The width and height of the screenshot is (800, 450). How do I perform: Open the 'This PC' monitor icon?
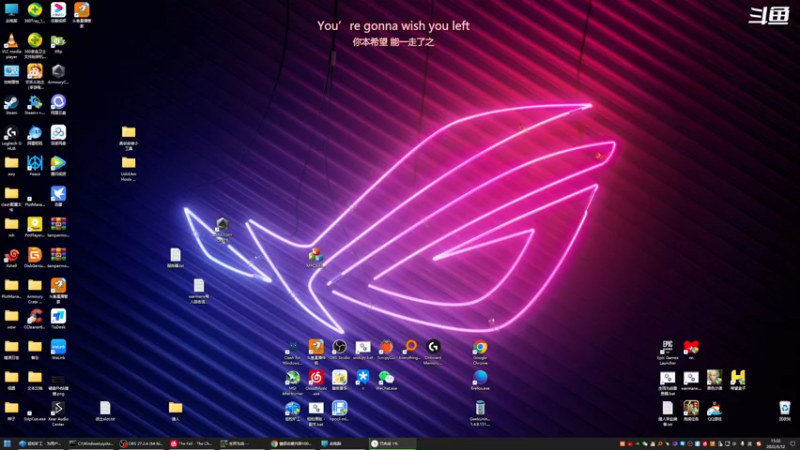(11, 13)
